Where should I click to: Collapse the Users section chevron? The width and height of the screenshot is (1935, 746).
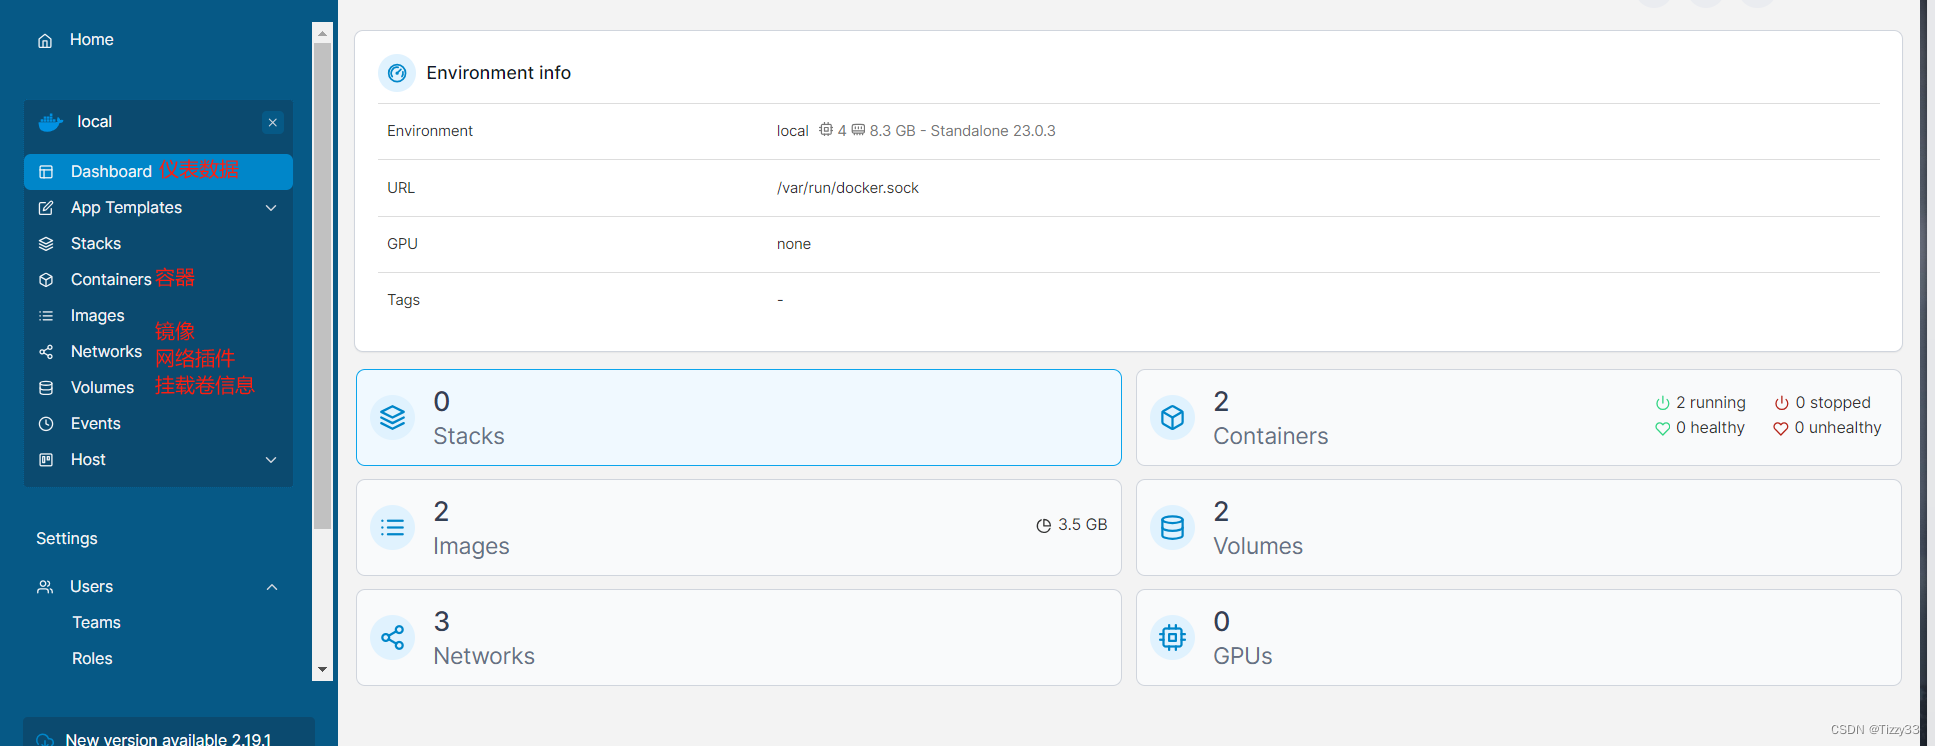pos(272,587)
